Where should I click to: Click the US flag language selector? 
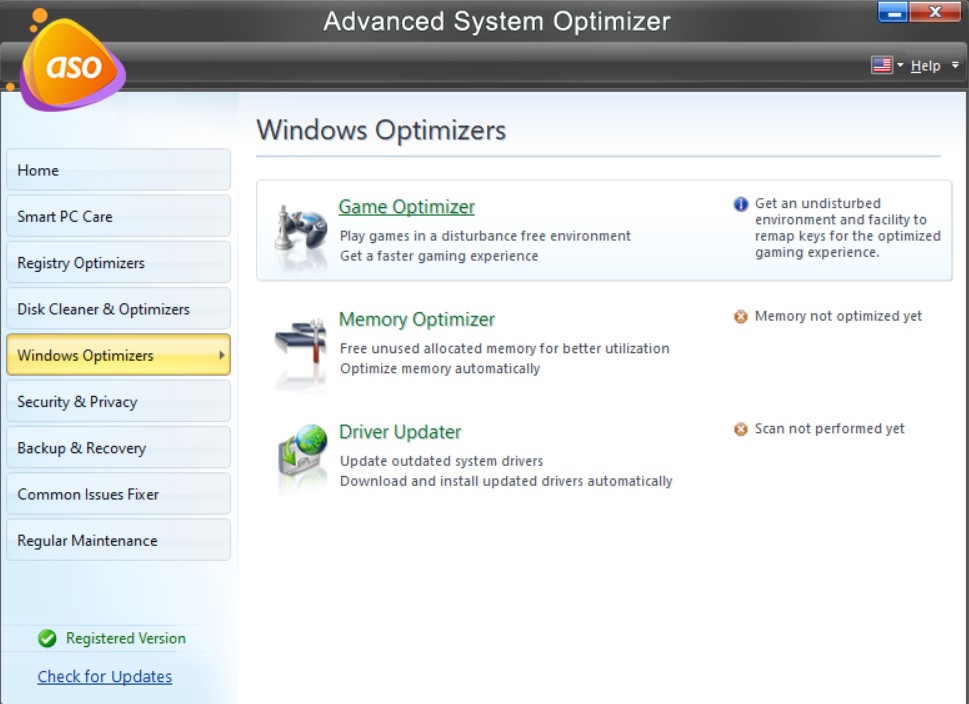[x=882, y=64]
